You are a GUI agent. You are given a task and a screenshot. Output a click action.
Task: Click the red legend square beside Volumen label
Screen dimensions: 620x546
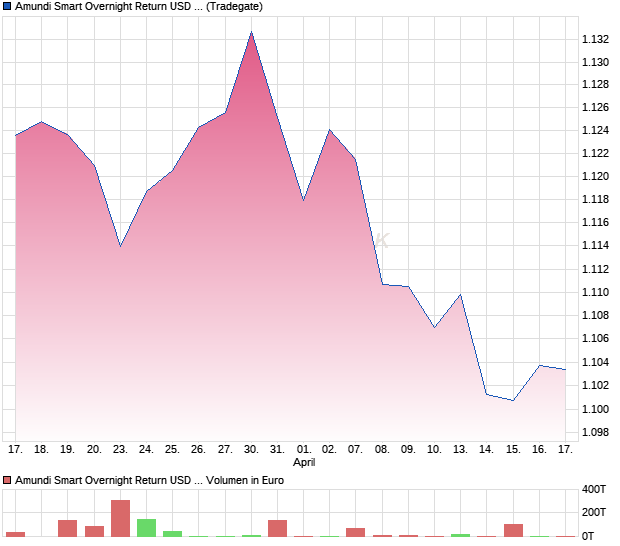[x=7, y=480]
